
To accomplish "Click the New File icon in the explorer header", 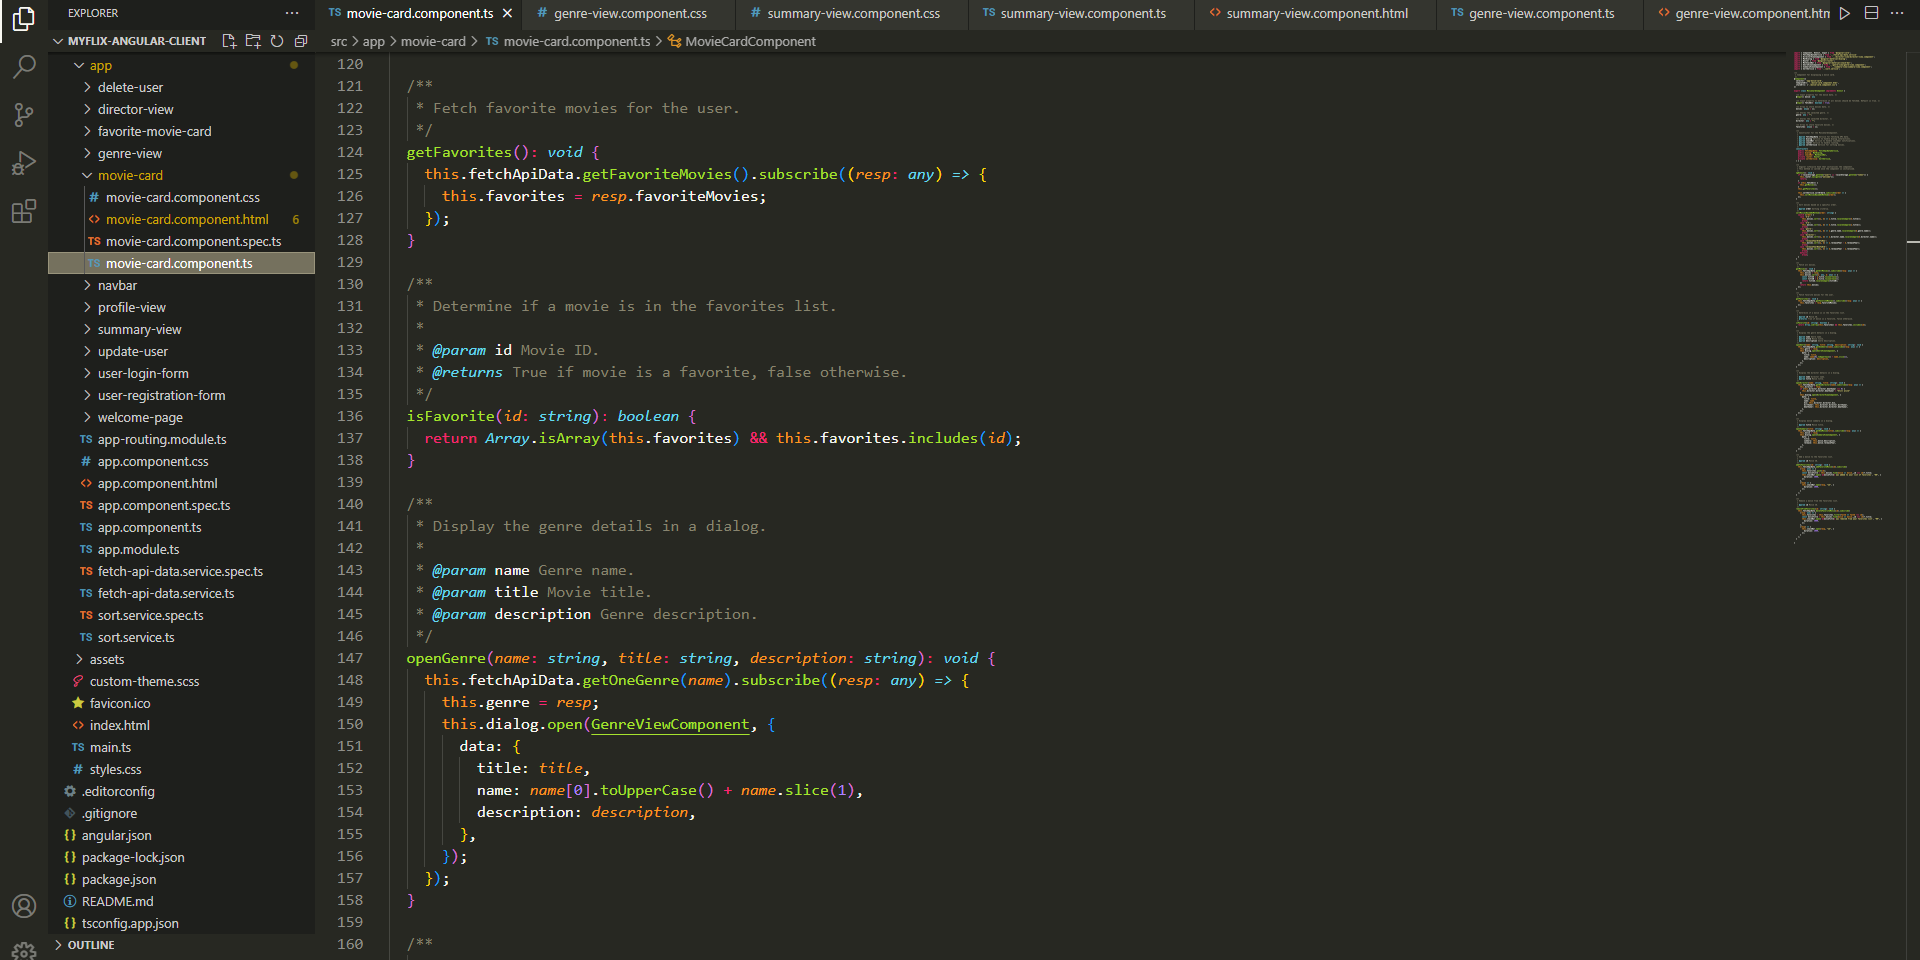I will click(229, 41).
